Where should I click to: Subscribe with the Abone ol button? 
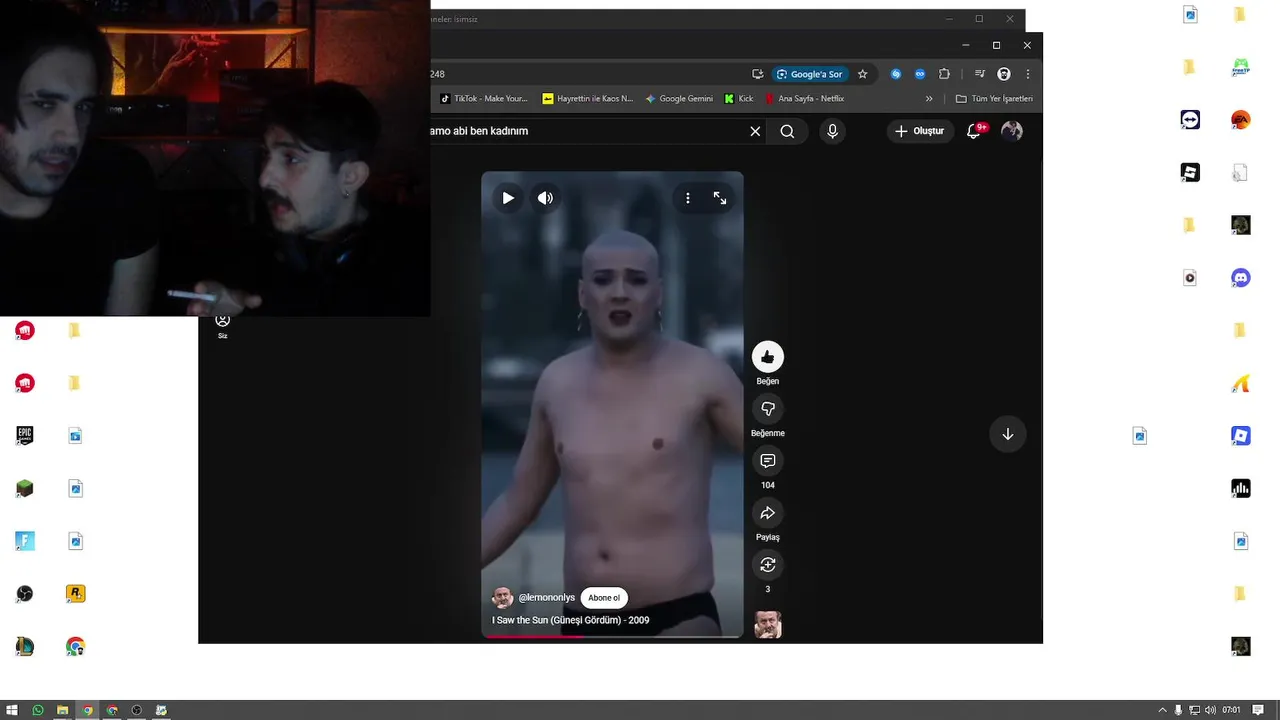coord(604,598)
